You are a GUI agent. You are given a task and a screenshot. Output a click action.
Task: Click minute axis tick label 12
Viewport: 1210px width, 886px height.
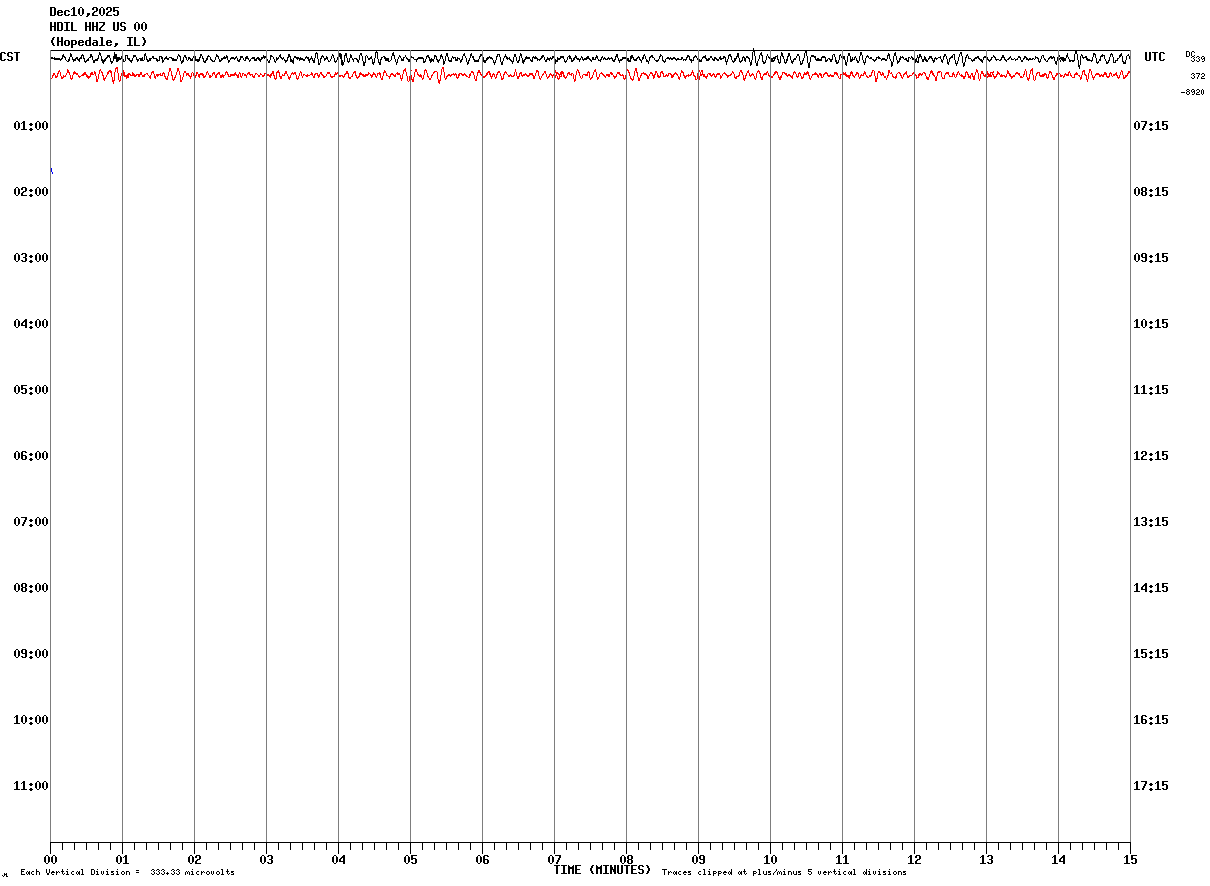(x=914, y=860)
